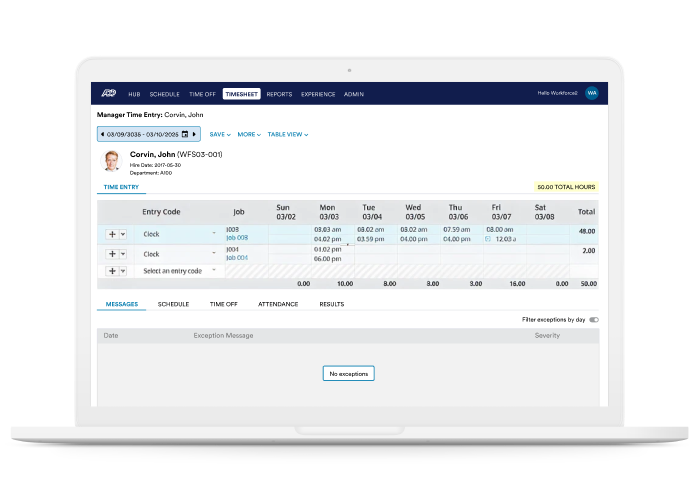
Task: Open the WA user avatar menu
Action: (x=592, y=93)
